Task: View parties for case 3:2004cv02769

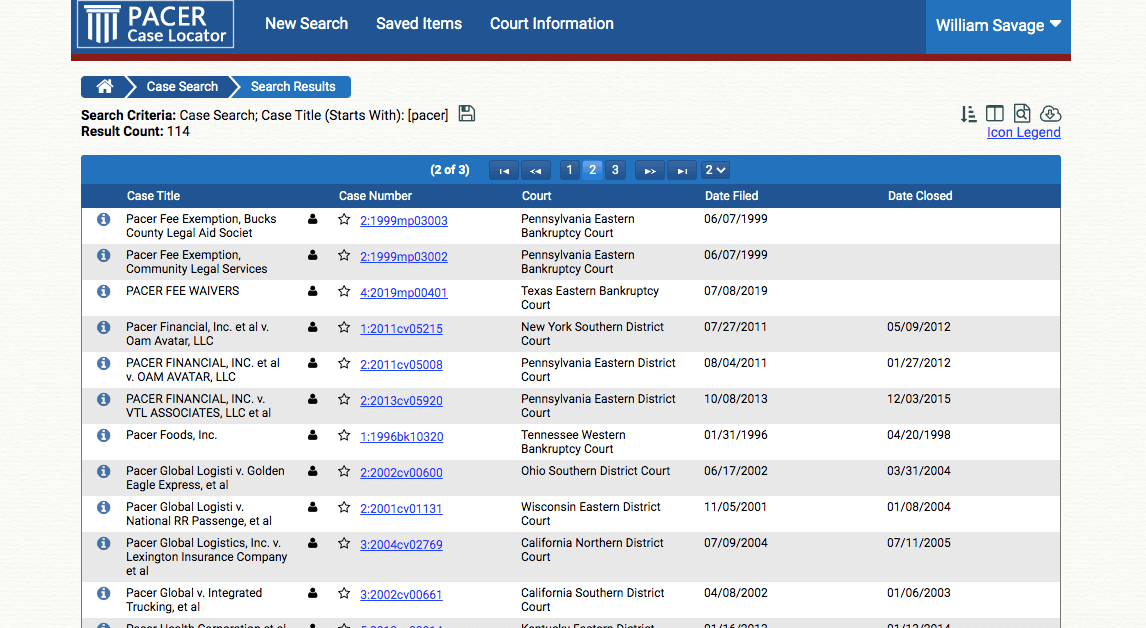Action: tap(313, 543)
